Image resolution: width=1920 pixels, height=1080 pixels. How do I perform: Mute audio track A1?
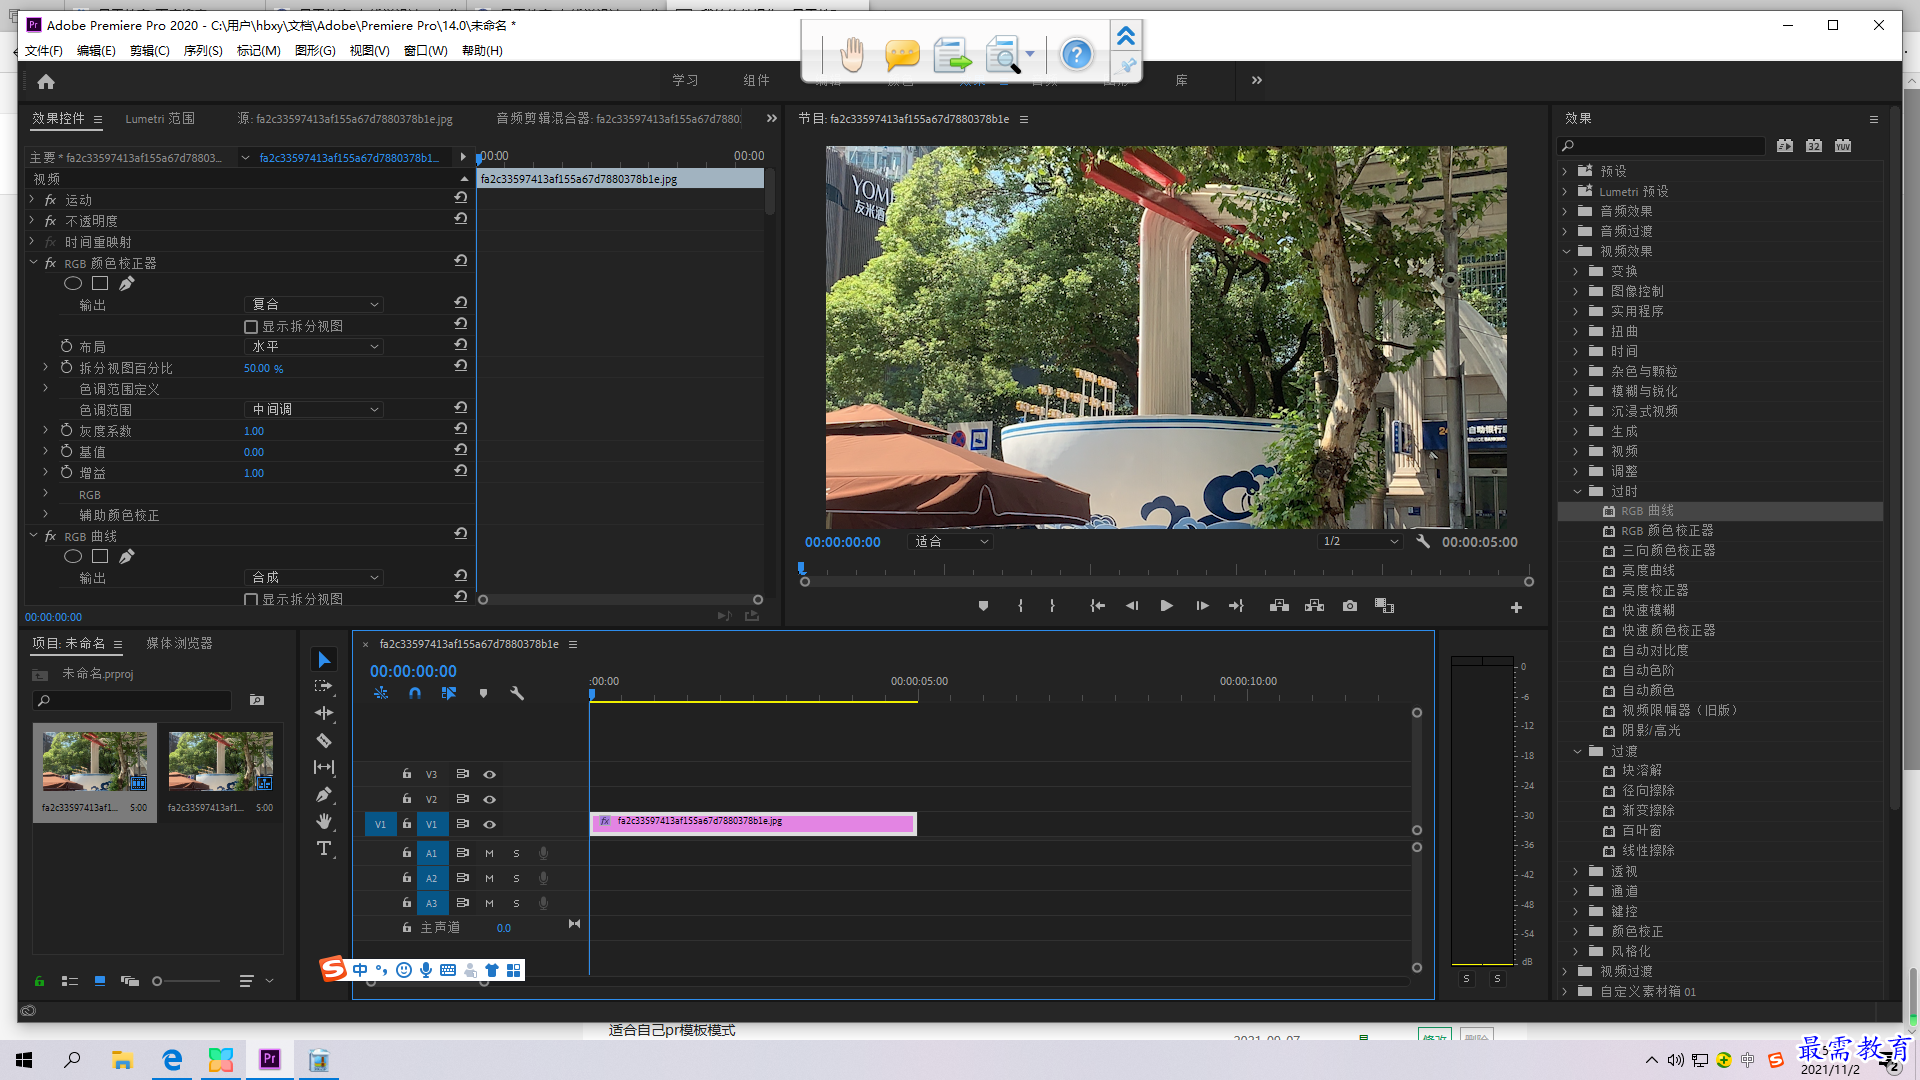click(x=489, y=853)
